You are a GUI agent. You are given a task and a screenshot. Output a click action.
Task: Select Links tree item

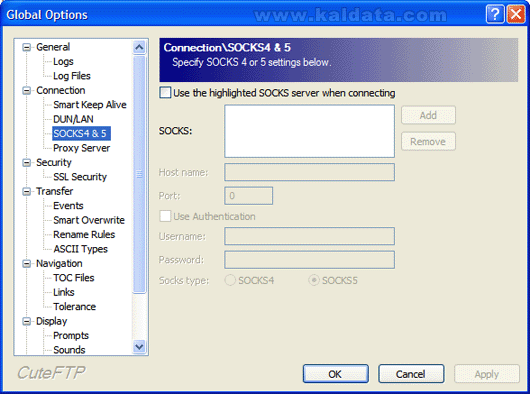pos(64,292)
